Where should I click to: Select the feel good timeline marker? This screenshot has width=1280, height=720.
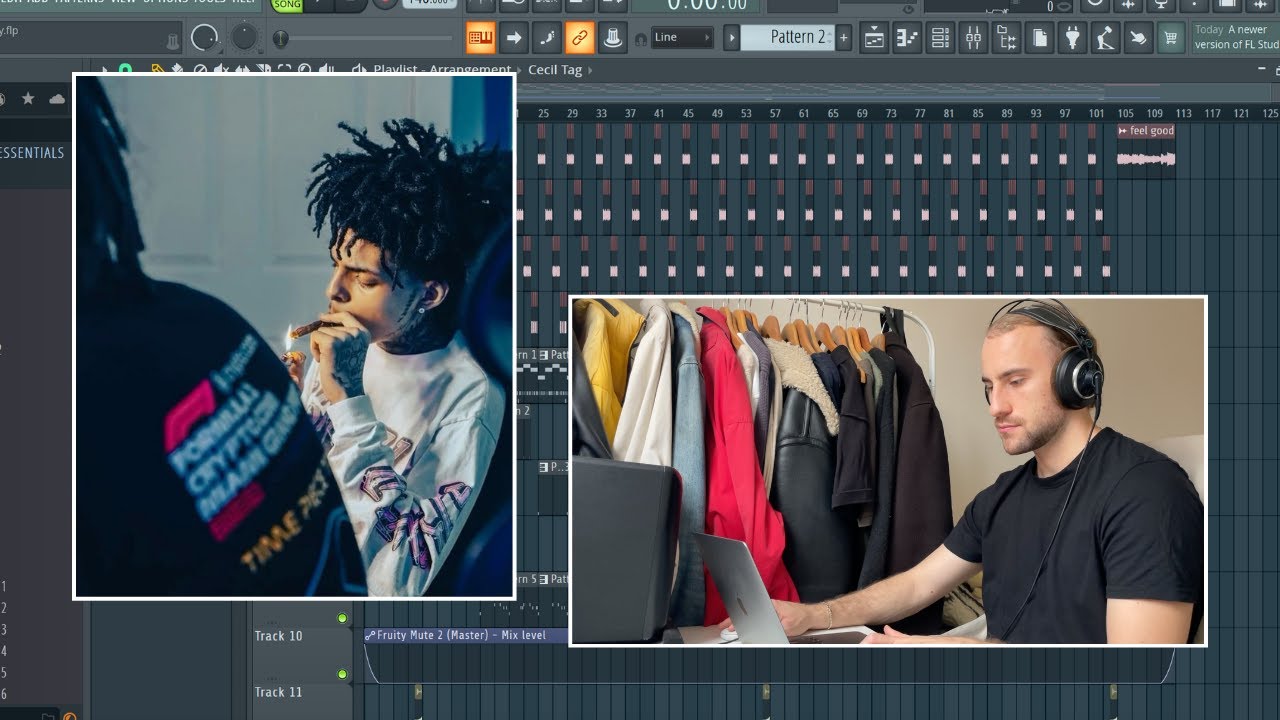[1146, 131]
